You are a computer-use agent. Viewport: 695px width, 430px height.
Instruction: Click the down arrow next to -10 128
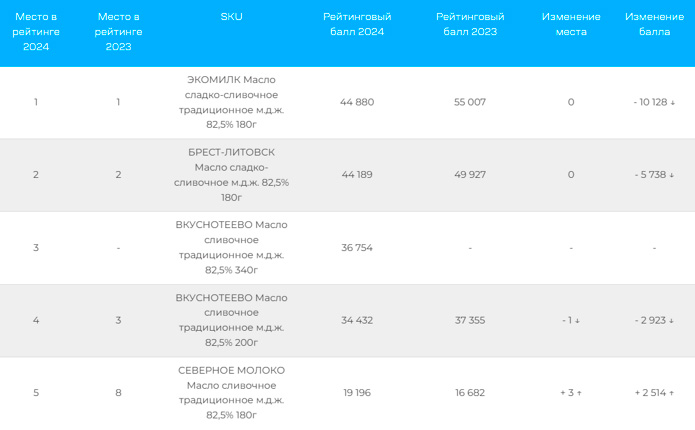pyautogui.click(x=672, y=103)
